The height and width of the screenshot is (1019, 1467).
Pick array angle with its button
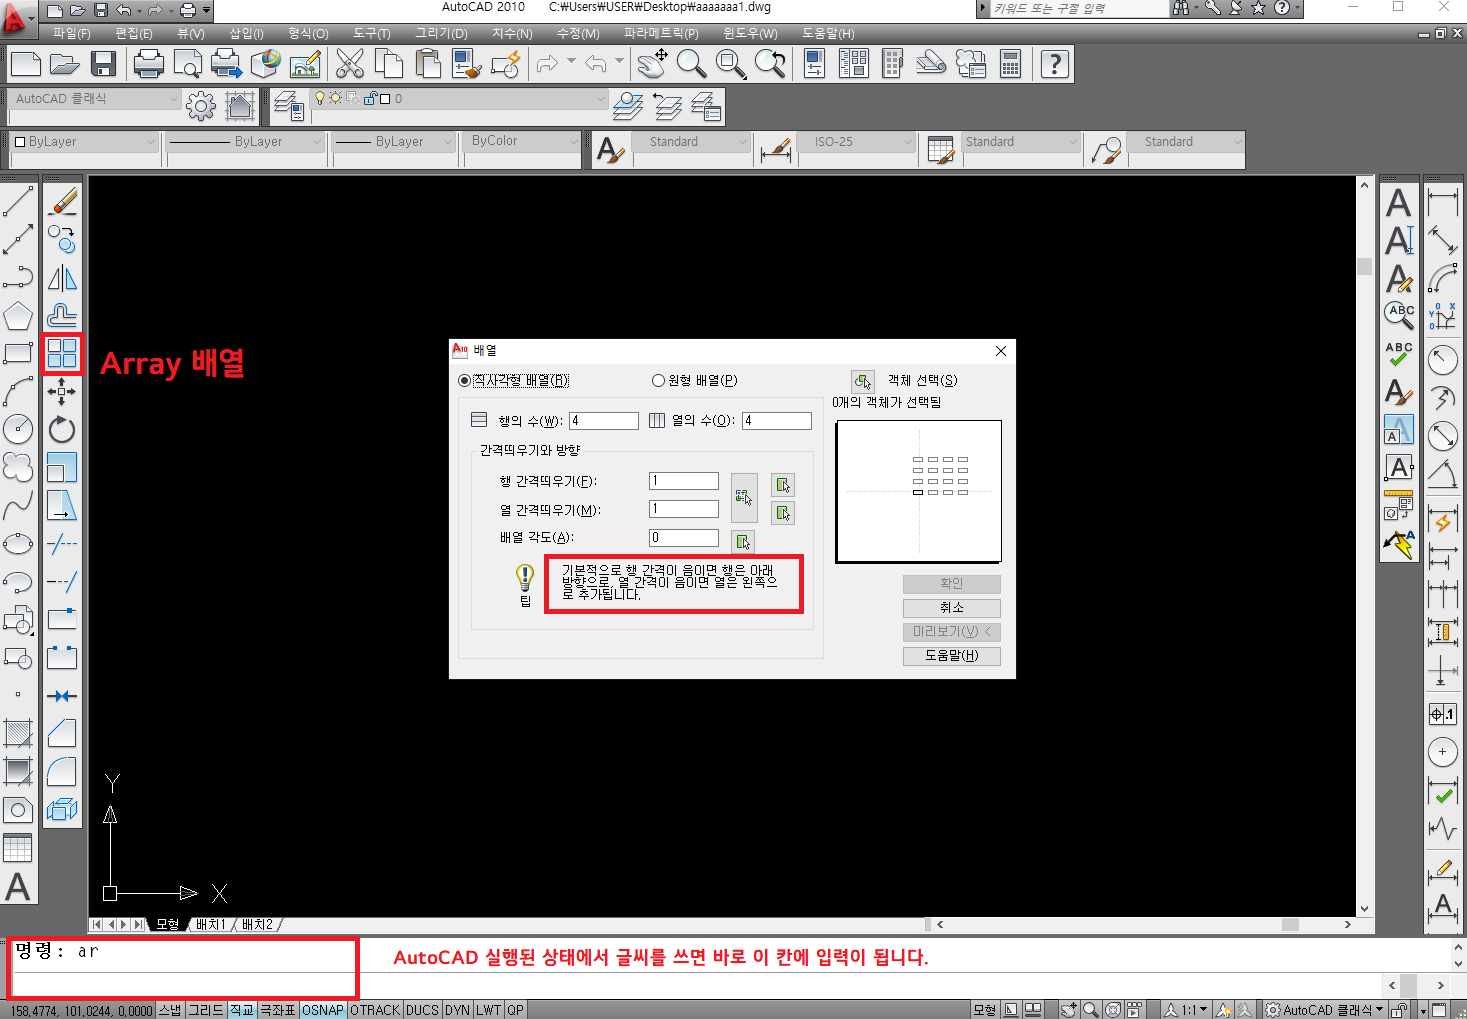coord(743,541)
